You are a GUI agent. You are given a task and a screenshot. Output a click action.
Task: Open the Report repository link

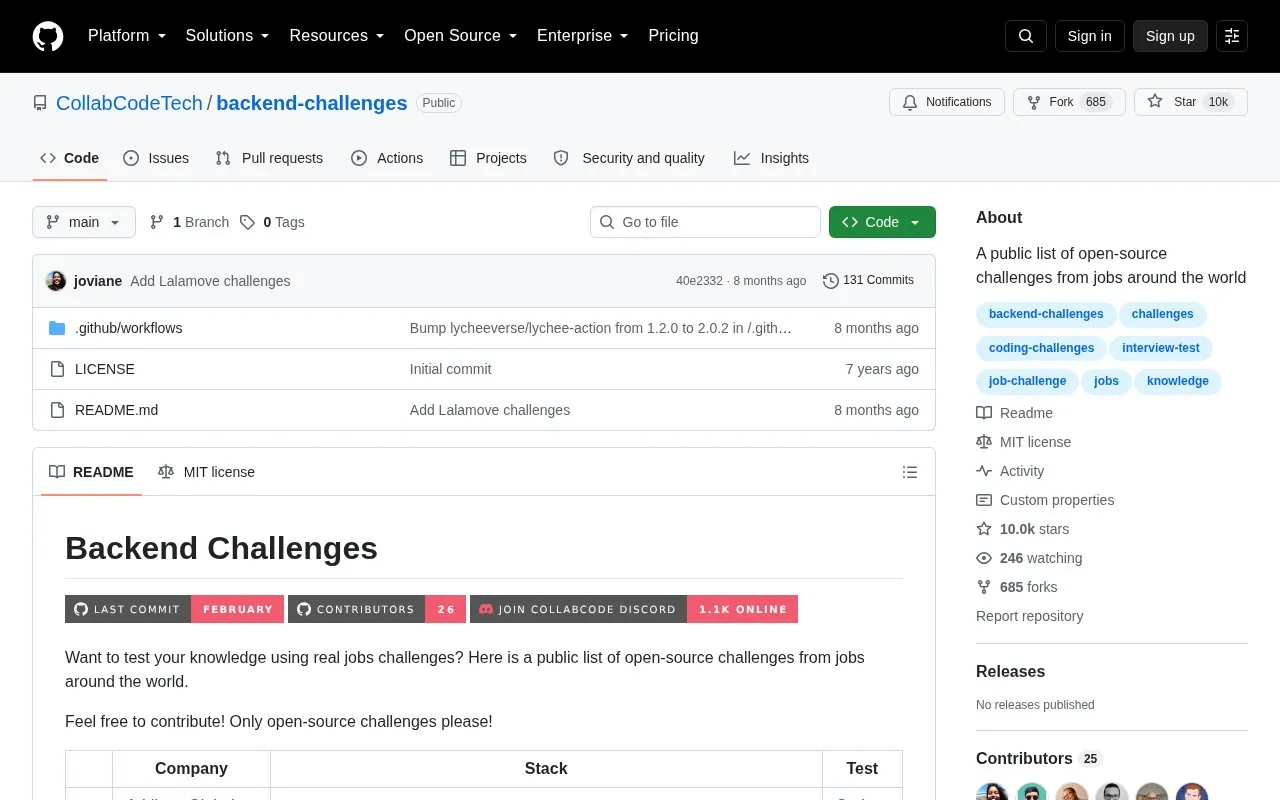1029,616
